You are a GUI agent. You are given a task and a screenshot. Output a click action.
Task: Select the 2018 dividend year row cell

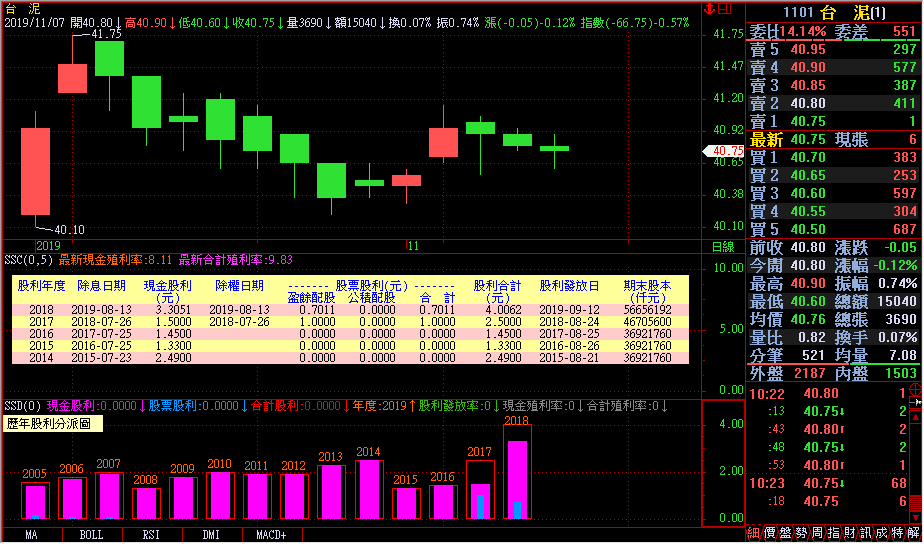tap(41, 310)
